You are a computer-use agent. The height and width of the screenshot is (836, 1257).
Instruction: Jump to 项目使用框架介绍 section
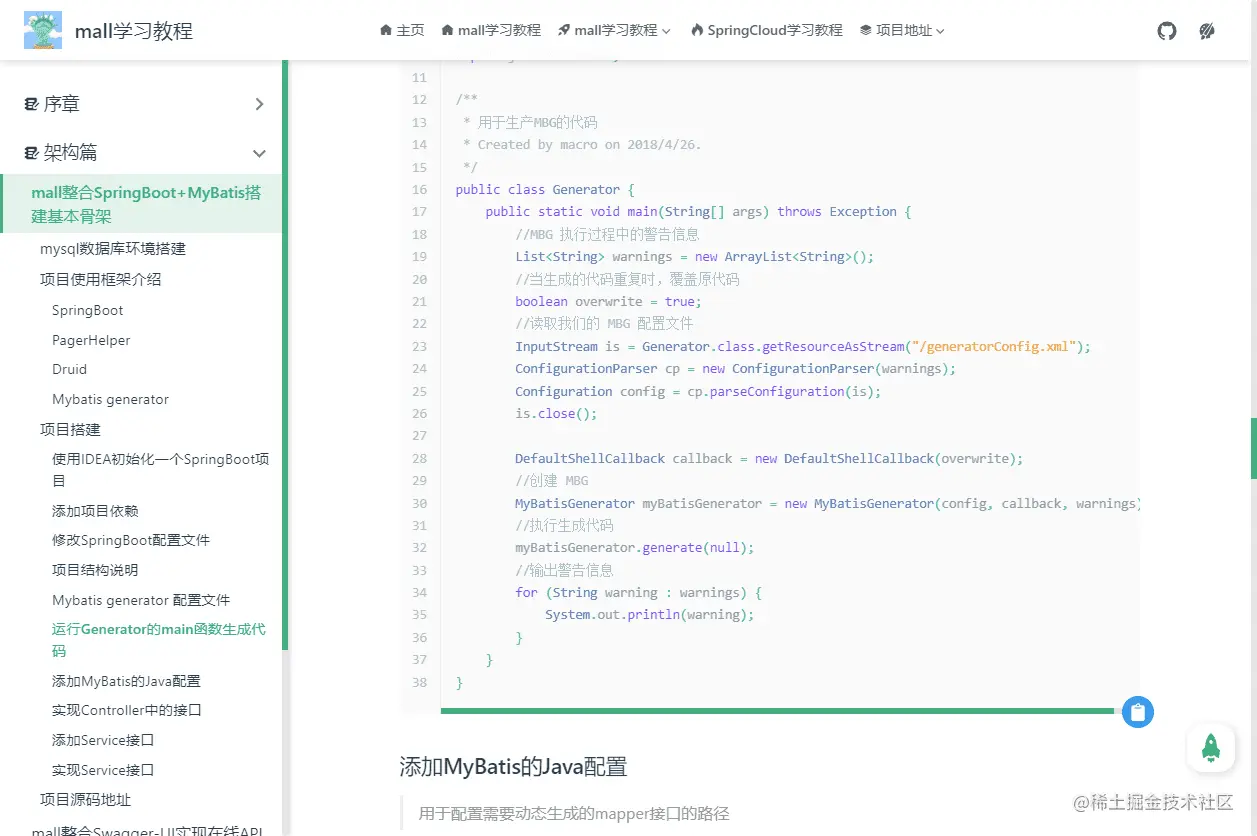tap(100, 279)
